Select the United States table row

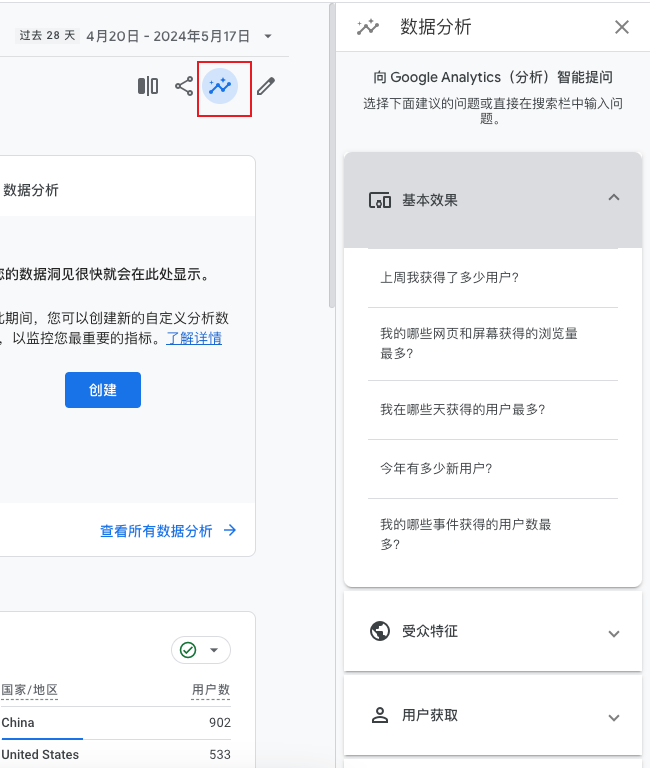click(x=116, y=754)
